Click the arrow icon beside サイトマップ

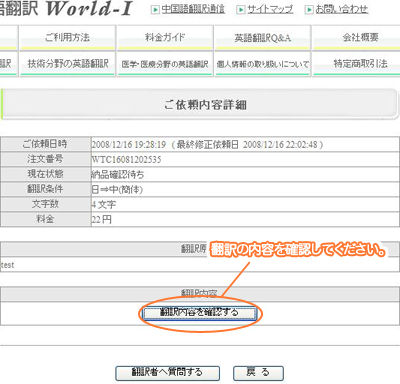click(x=240, y=10)
